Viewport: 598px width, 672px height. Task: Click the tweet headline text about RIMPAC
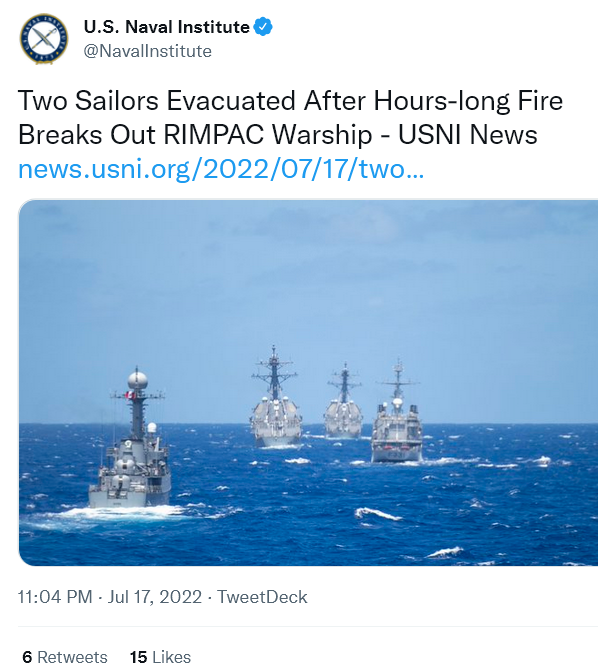click(x=290, y=118)
